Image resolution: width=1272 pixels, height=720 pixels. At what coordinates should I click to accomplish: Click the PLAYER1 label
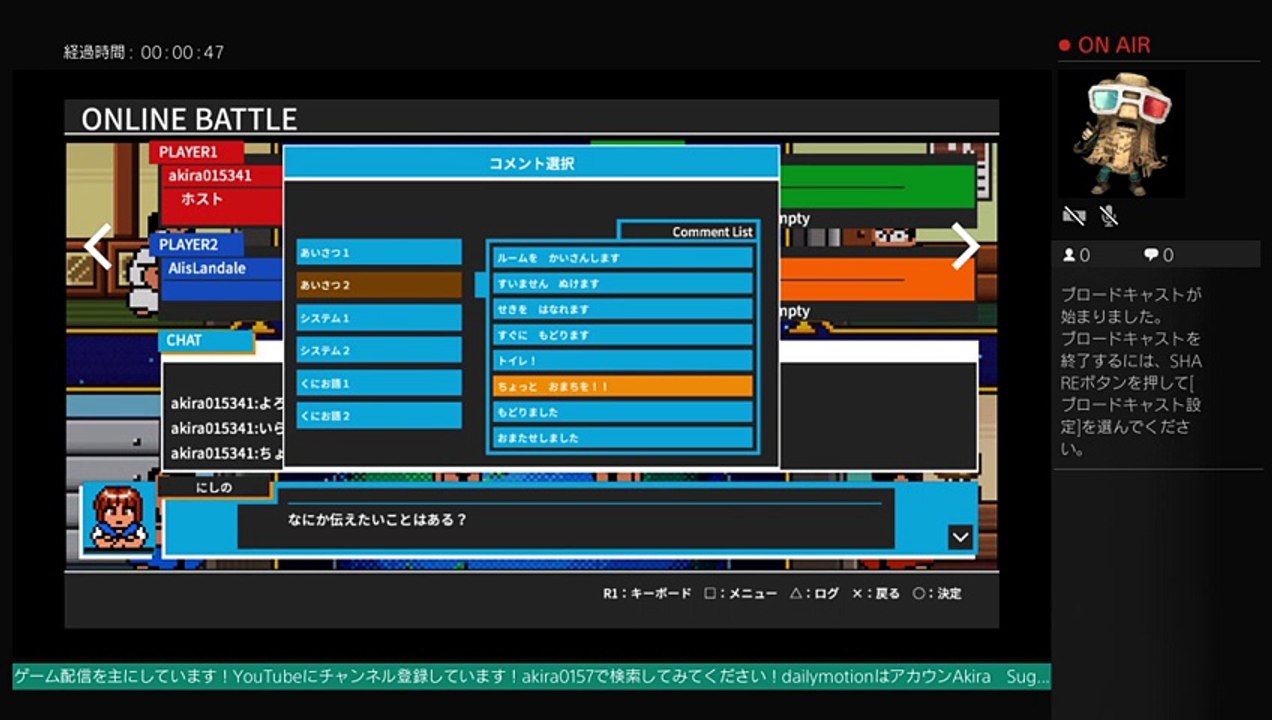(197, 152)
